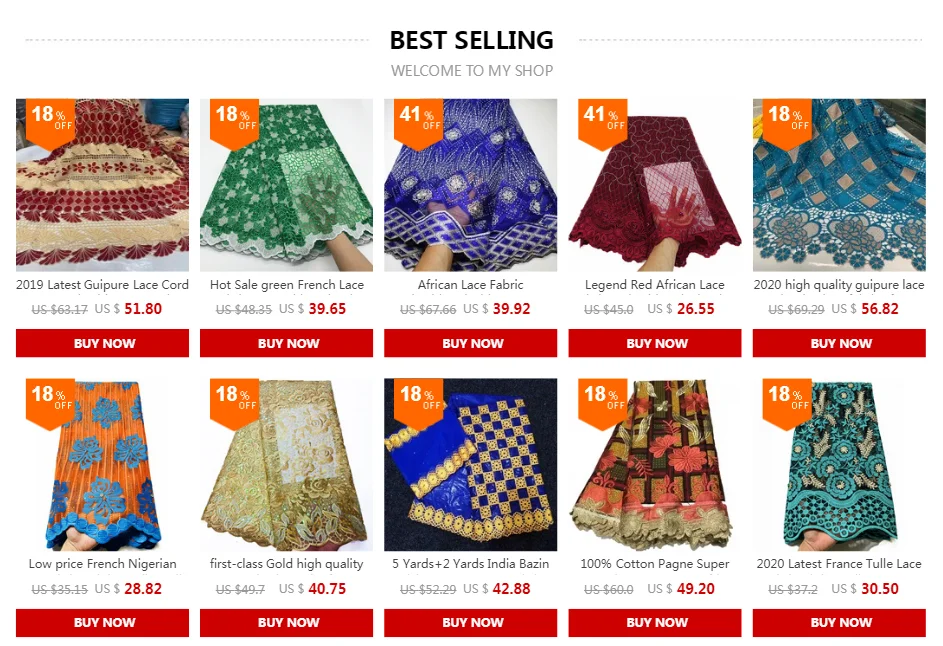Open the 'Hot Sale green French Lace' title link
Viewport: 943px width, 646px height.
pyautogui.click(x=287, y=285)
